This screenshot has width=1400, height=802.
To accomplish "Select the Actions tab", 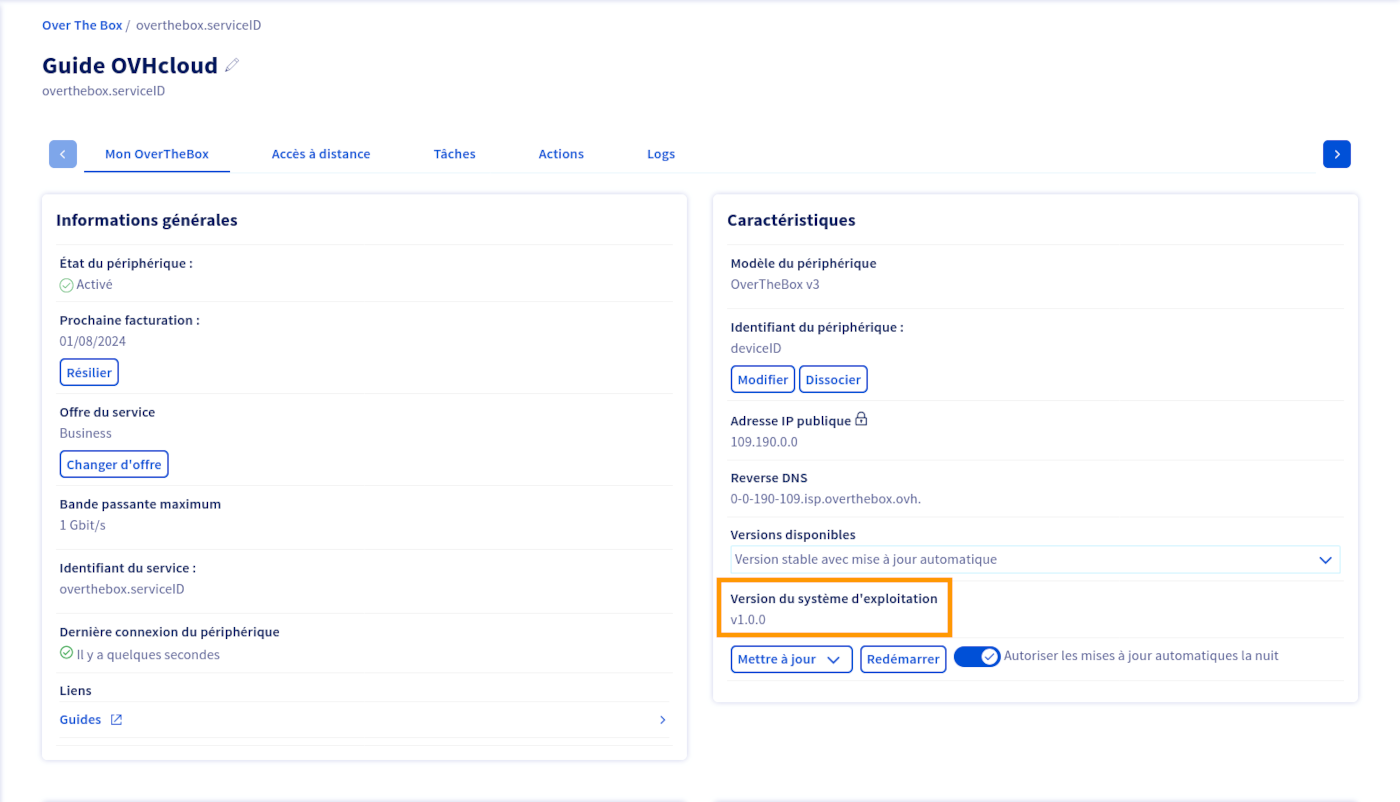I will coord(561,154).
